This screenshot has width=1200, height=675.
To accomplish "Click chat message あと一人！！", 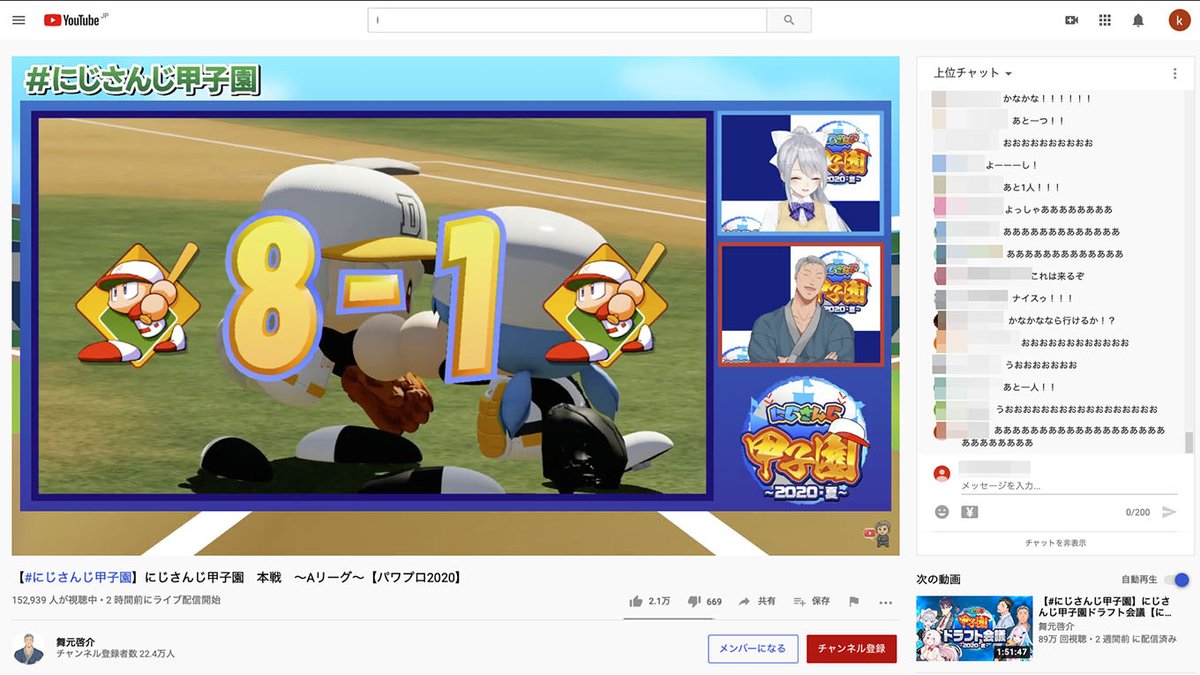I will (1029, 387).
